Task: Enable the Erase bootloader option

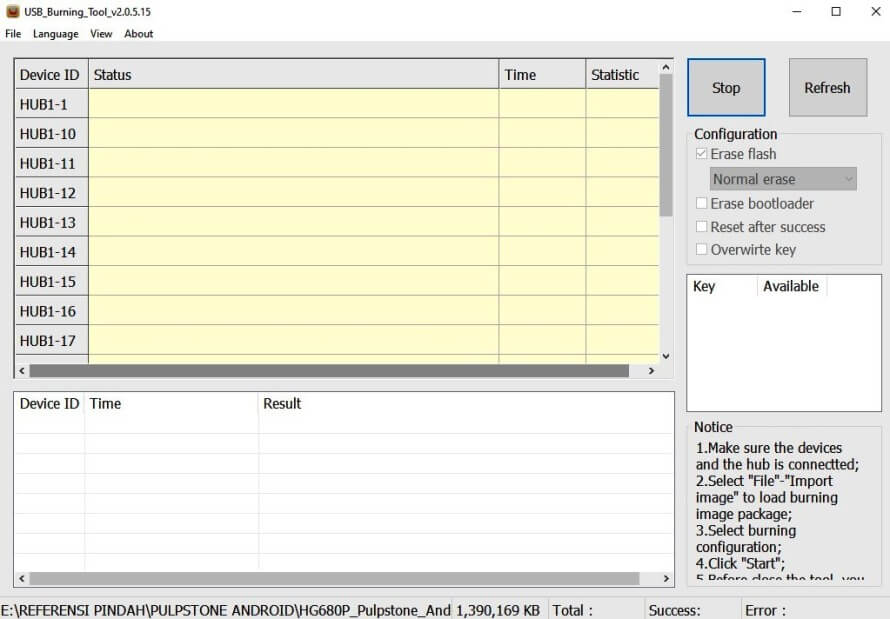Action: (701, 202)
